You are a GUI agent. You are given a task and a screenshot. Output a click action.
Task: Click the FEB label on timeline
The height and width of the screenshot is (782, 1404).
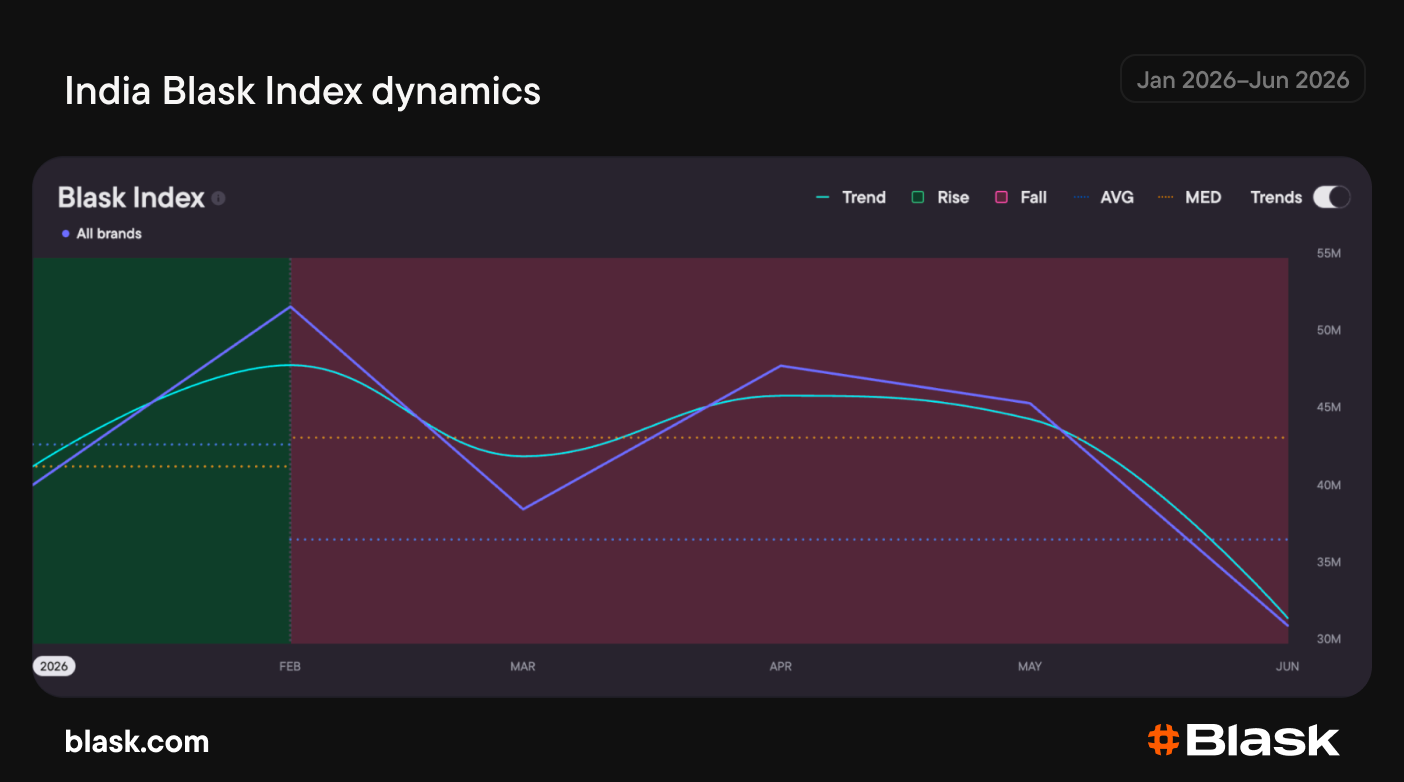[x=290, y=666]
